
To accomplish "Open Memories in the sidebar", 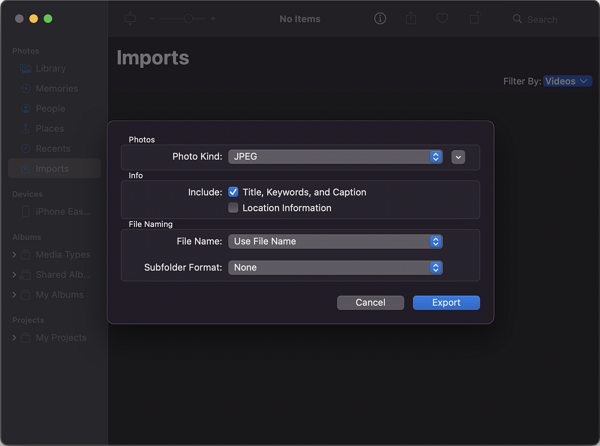I will [56, 88].
